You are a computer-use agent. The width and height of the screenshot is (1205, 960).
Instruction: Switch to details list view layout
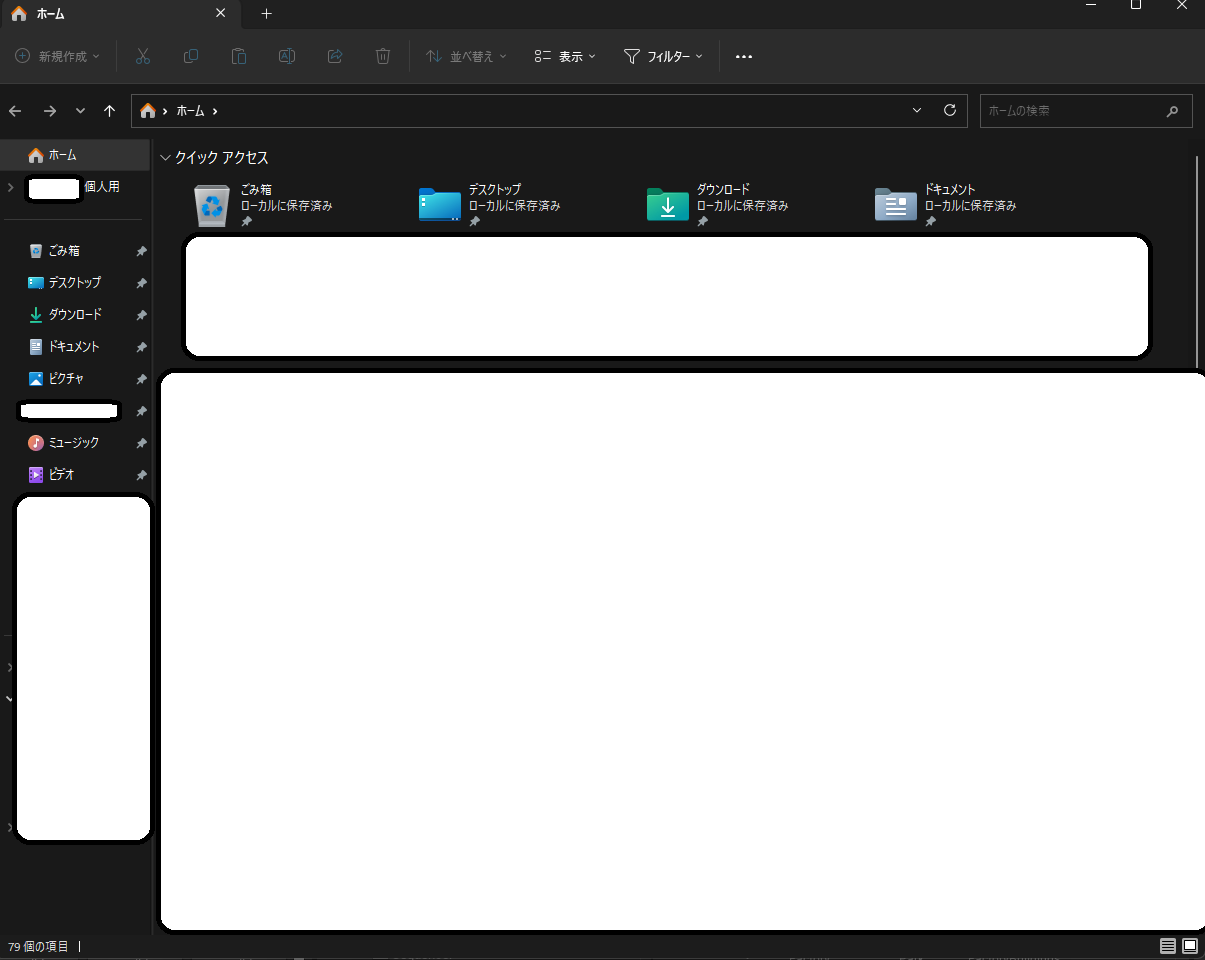tap(1167, 946)
